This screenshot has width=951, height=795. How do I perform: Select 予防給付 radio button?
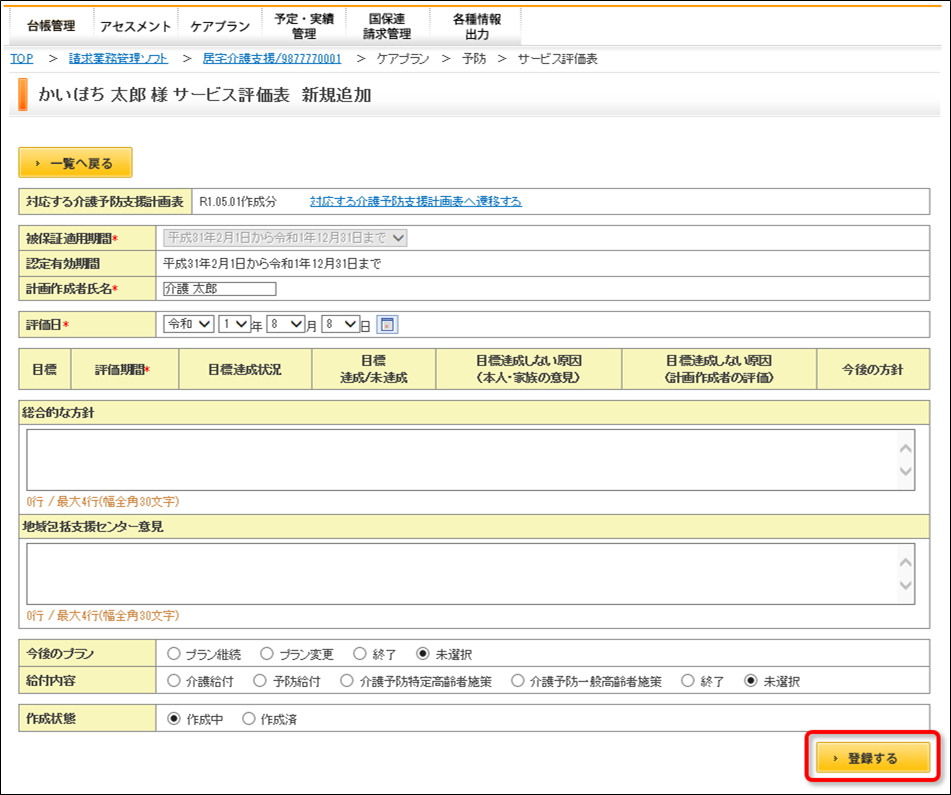260,680
